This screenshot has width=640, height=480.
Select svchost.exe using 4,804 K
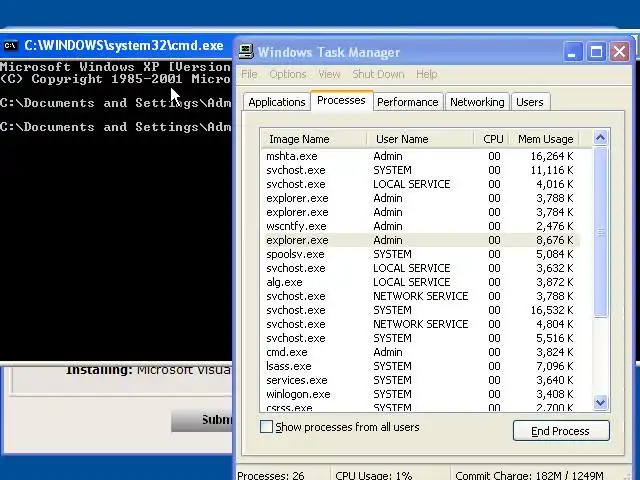pyautogui.click(x=420, y=324)
